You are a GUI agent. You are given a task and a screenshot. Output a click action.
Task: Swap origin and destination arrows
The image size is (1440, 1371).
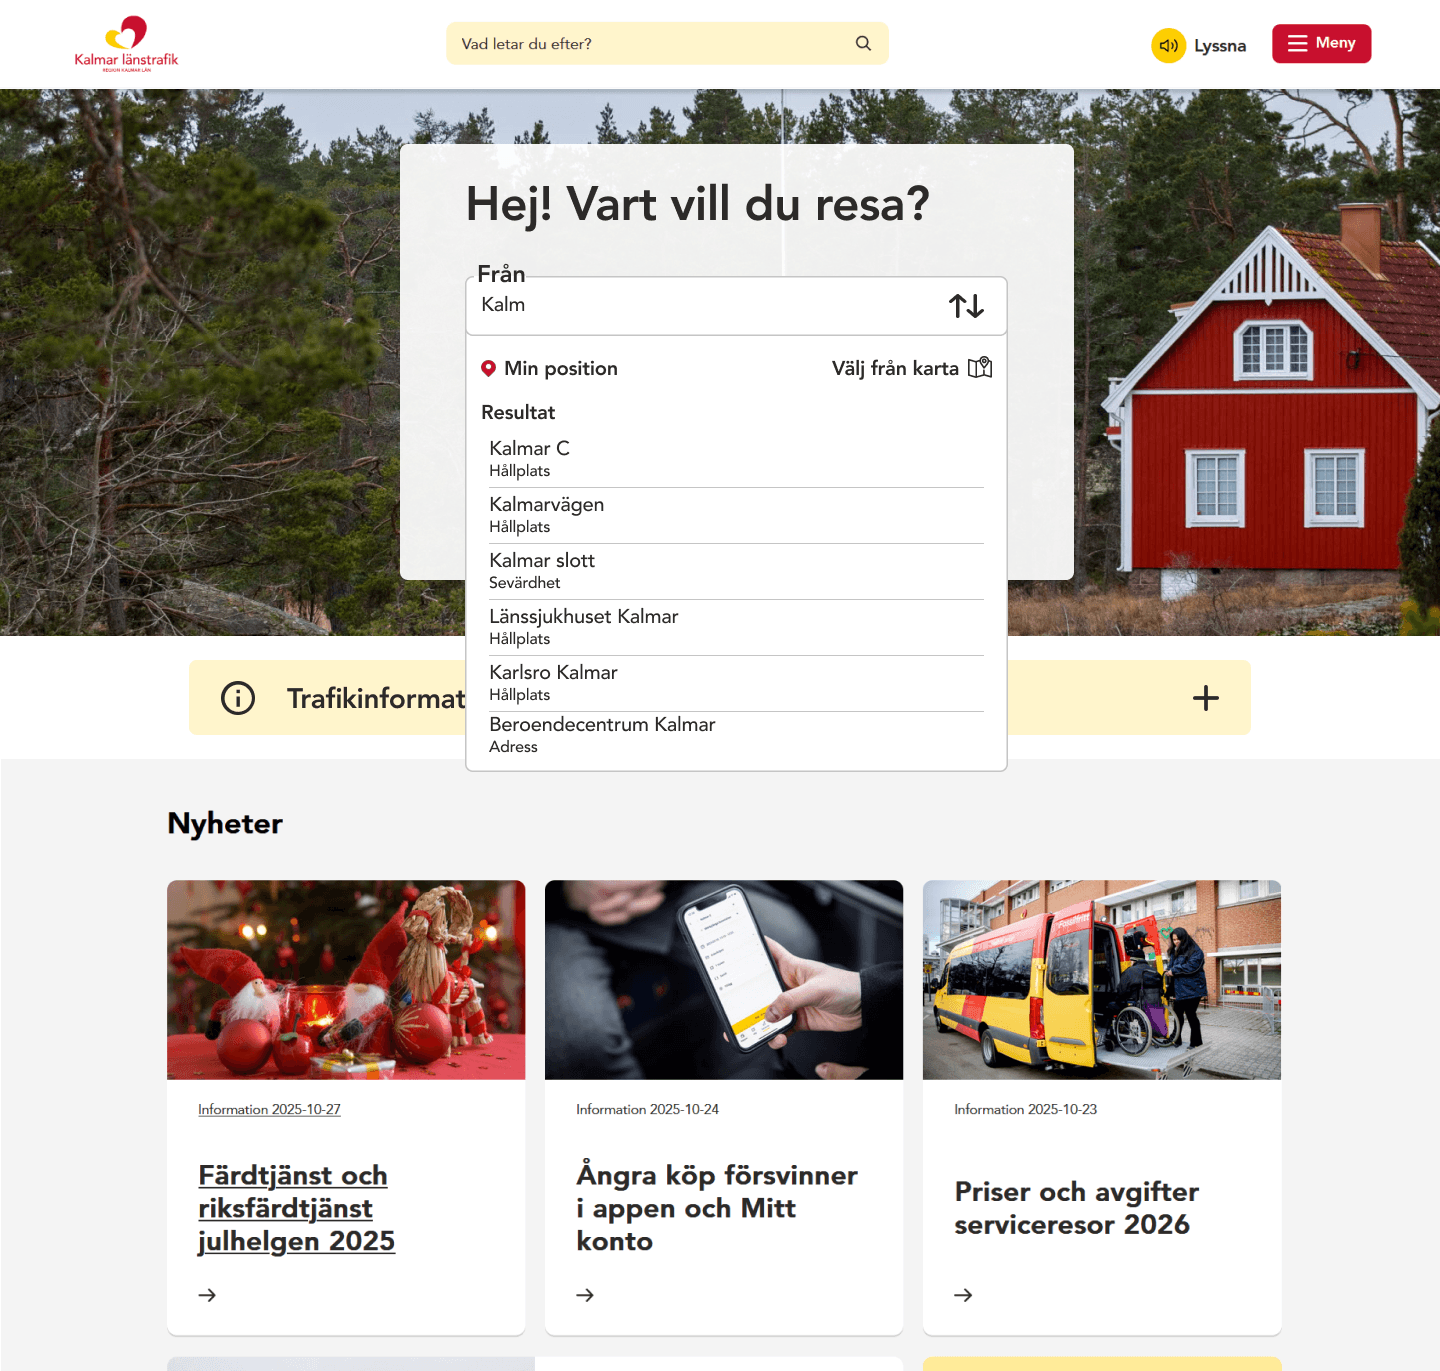(x=966, y=306)
